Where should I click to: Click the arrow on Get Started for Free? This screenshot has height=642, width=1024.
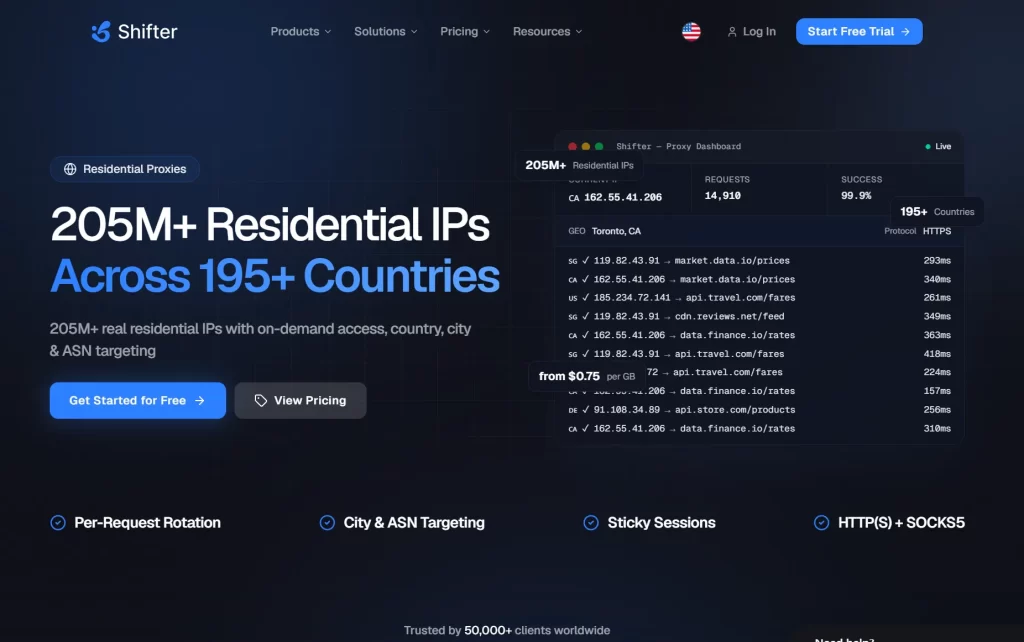click(x=200, y=400)
